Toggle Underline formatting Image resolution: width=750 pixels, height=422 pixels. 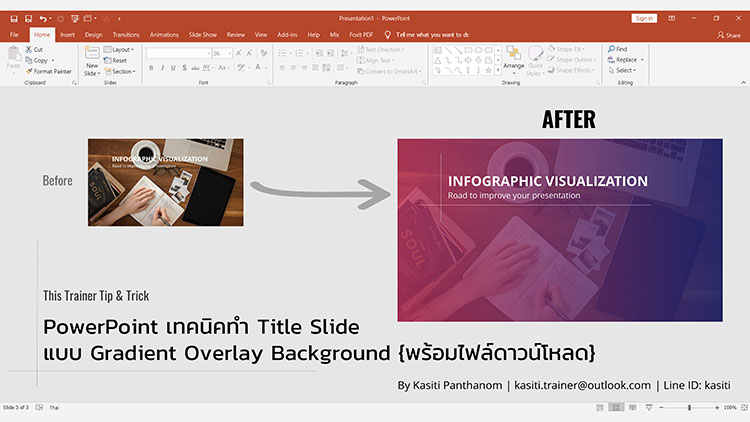click(173, 68)
